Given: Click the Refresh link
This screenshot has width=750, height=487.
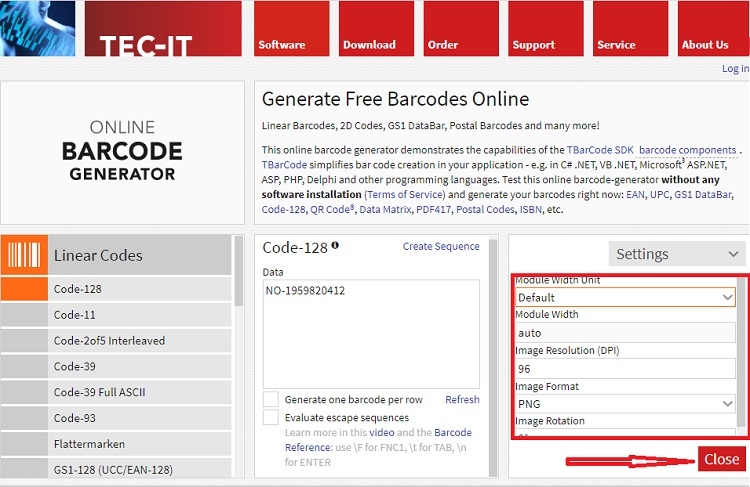Looking at the screenshot, I should (x=462, y=399).
